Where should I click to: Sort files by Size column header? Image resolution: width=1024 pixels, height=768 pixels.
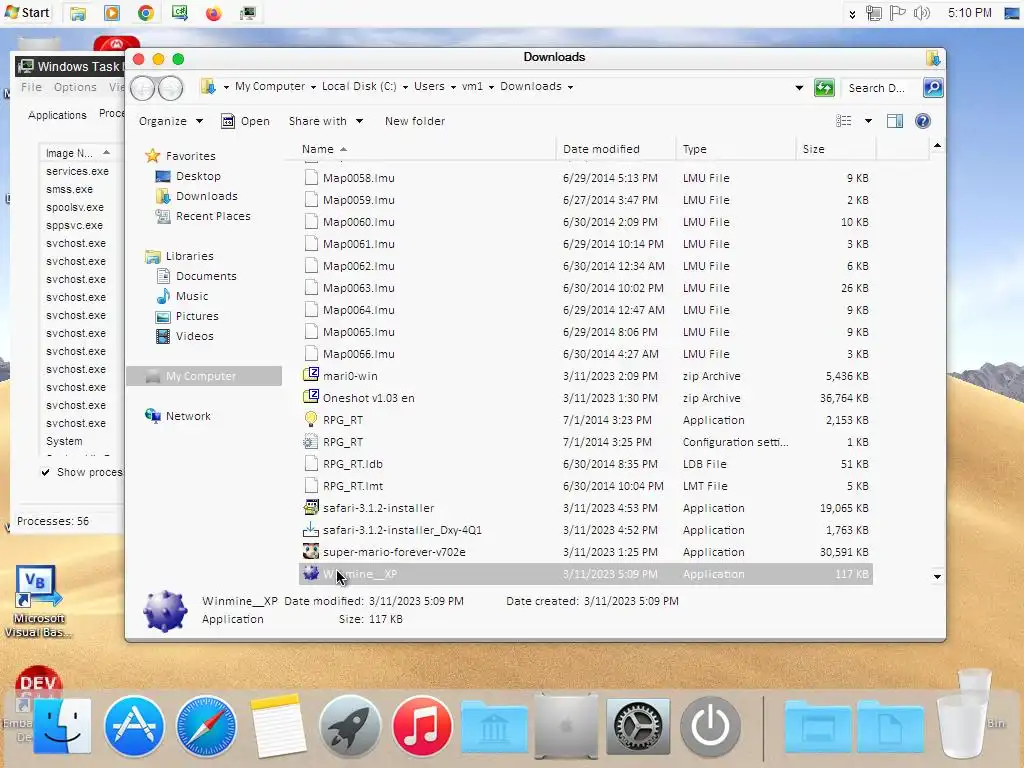(835, 149)
